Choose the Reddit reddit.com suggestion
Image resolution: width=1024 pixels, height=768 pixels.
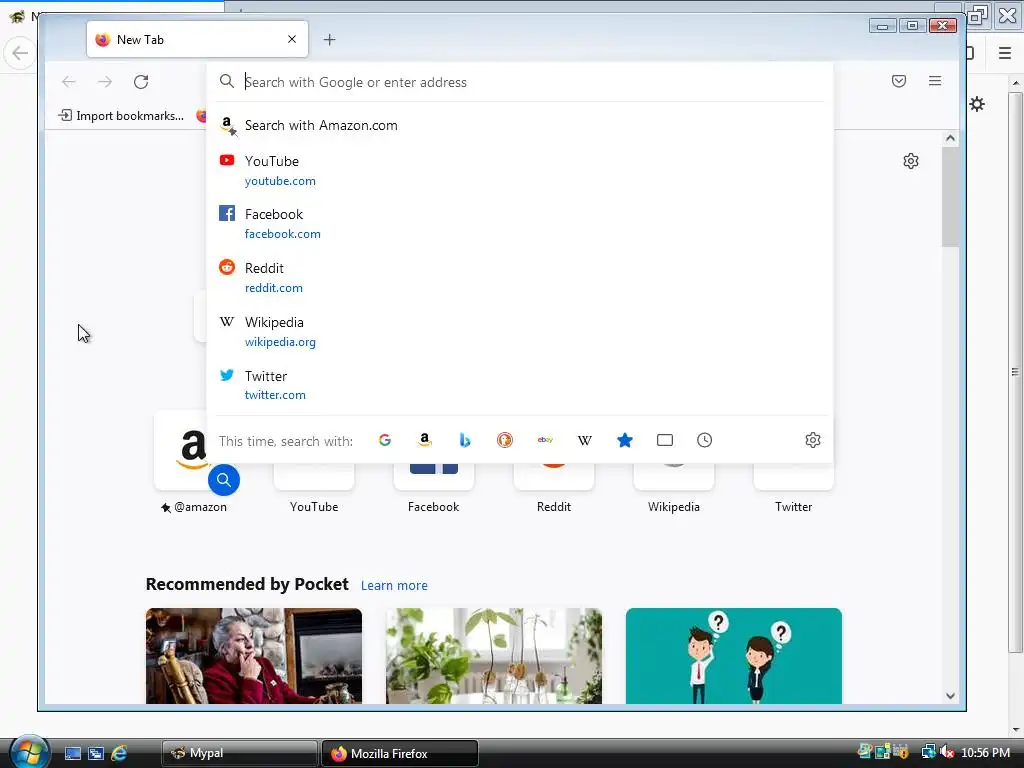520,278
